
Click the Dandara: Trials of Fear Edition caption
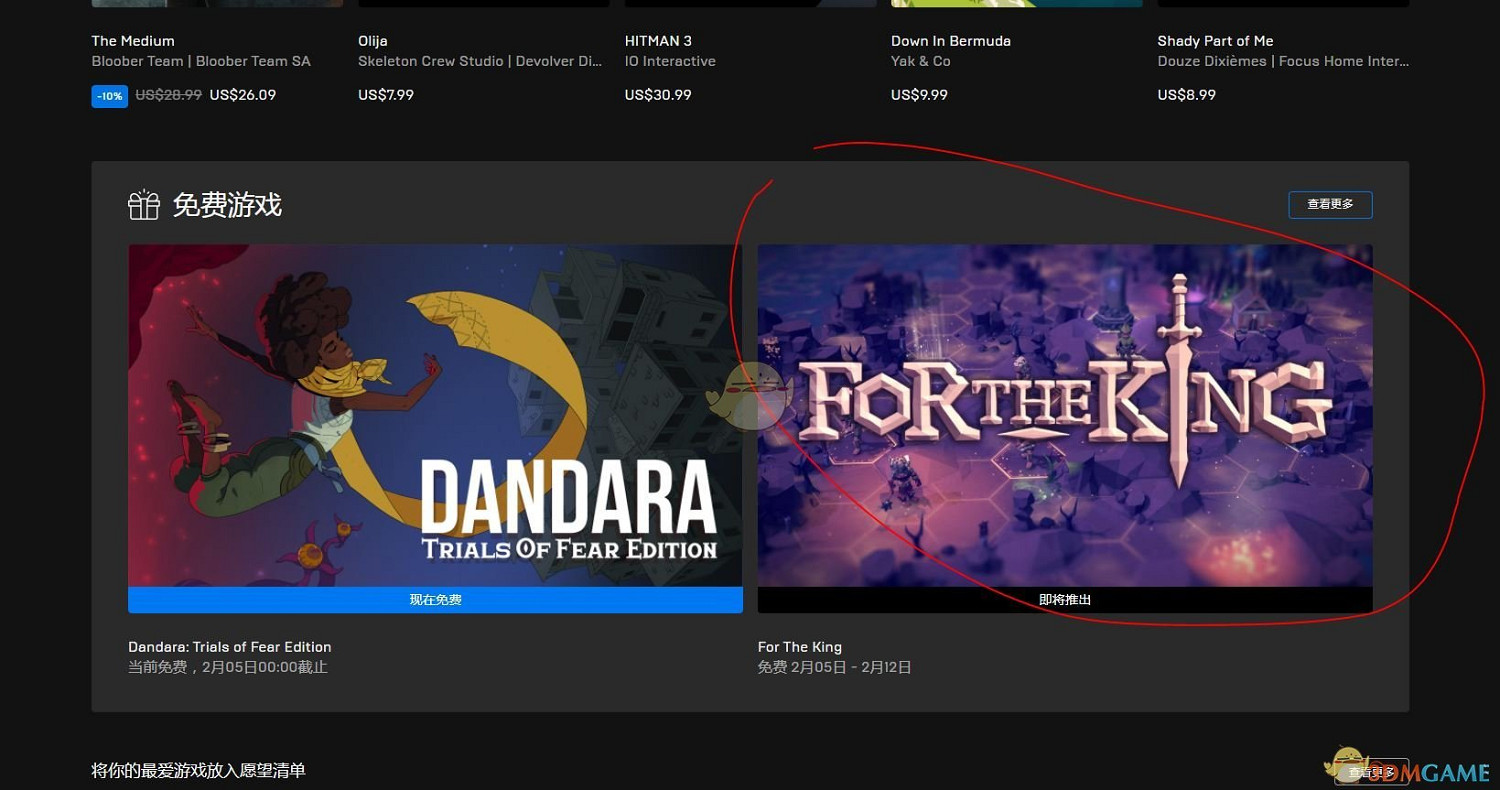pos(230,647)
